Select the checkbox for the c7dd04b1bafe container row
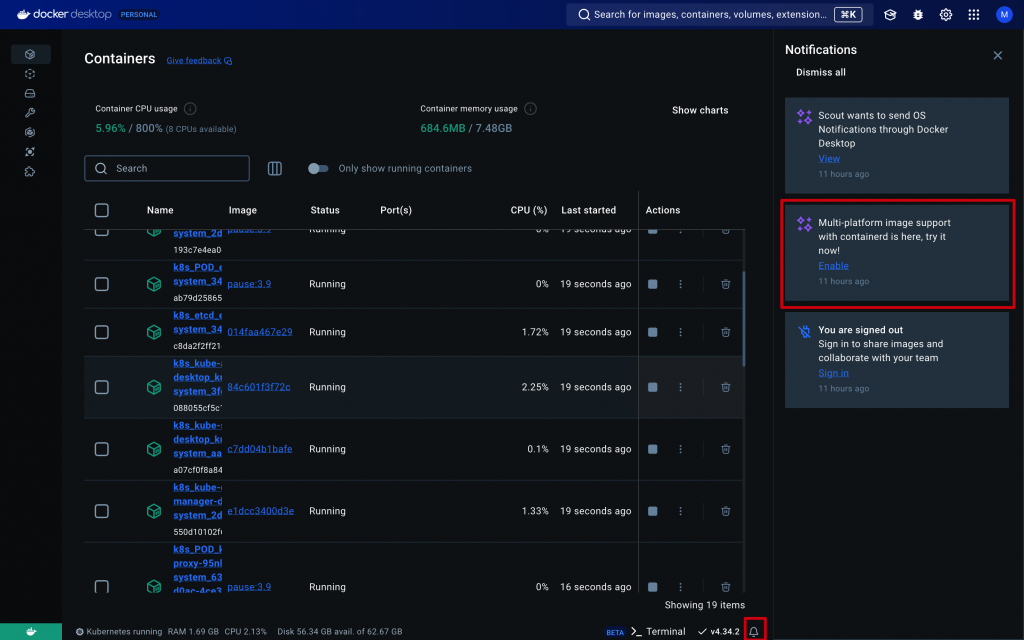The height and width of the screenshot is (640, 1024). pos(102,449)
